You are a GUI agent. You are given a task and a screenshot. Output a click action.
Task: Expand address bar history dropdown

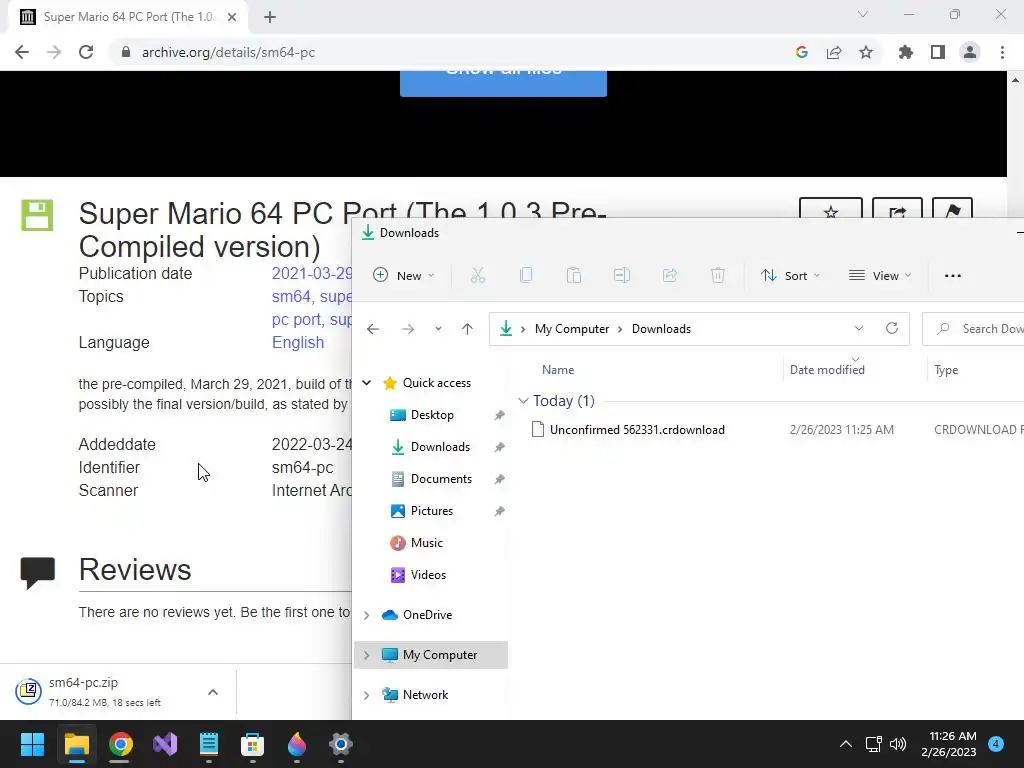point(859,328)
